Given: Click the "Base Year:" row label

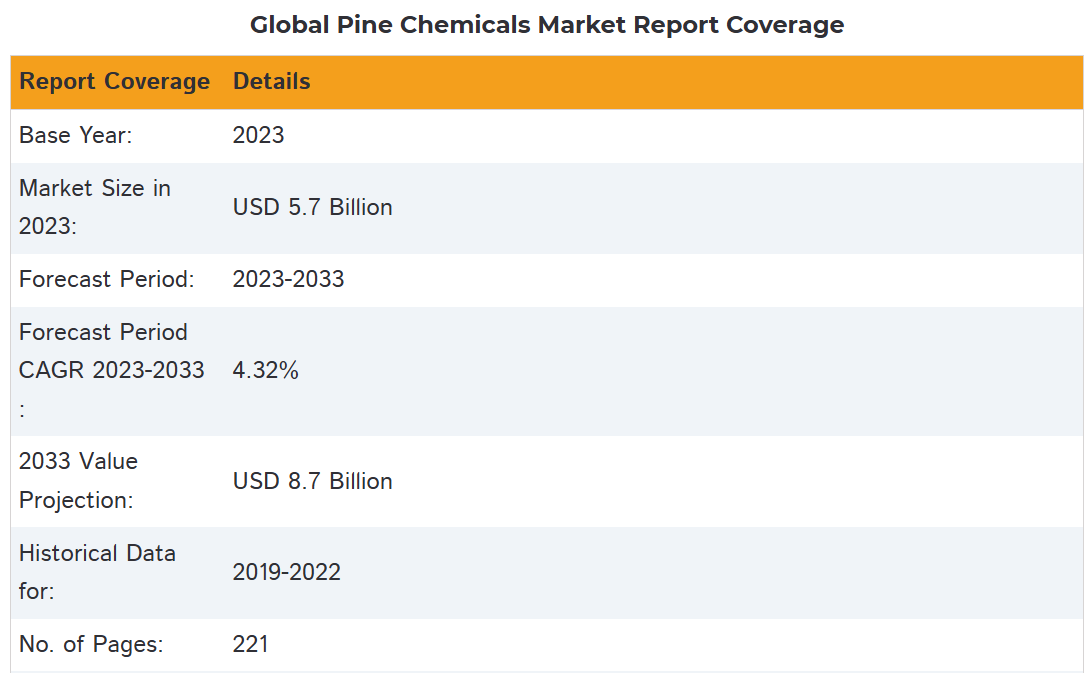Looking at the screenshot, I should tap(76, 135).
